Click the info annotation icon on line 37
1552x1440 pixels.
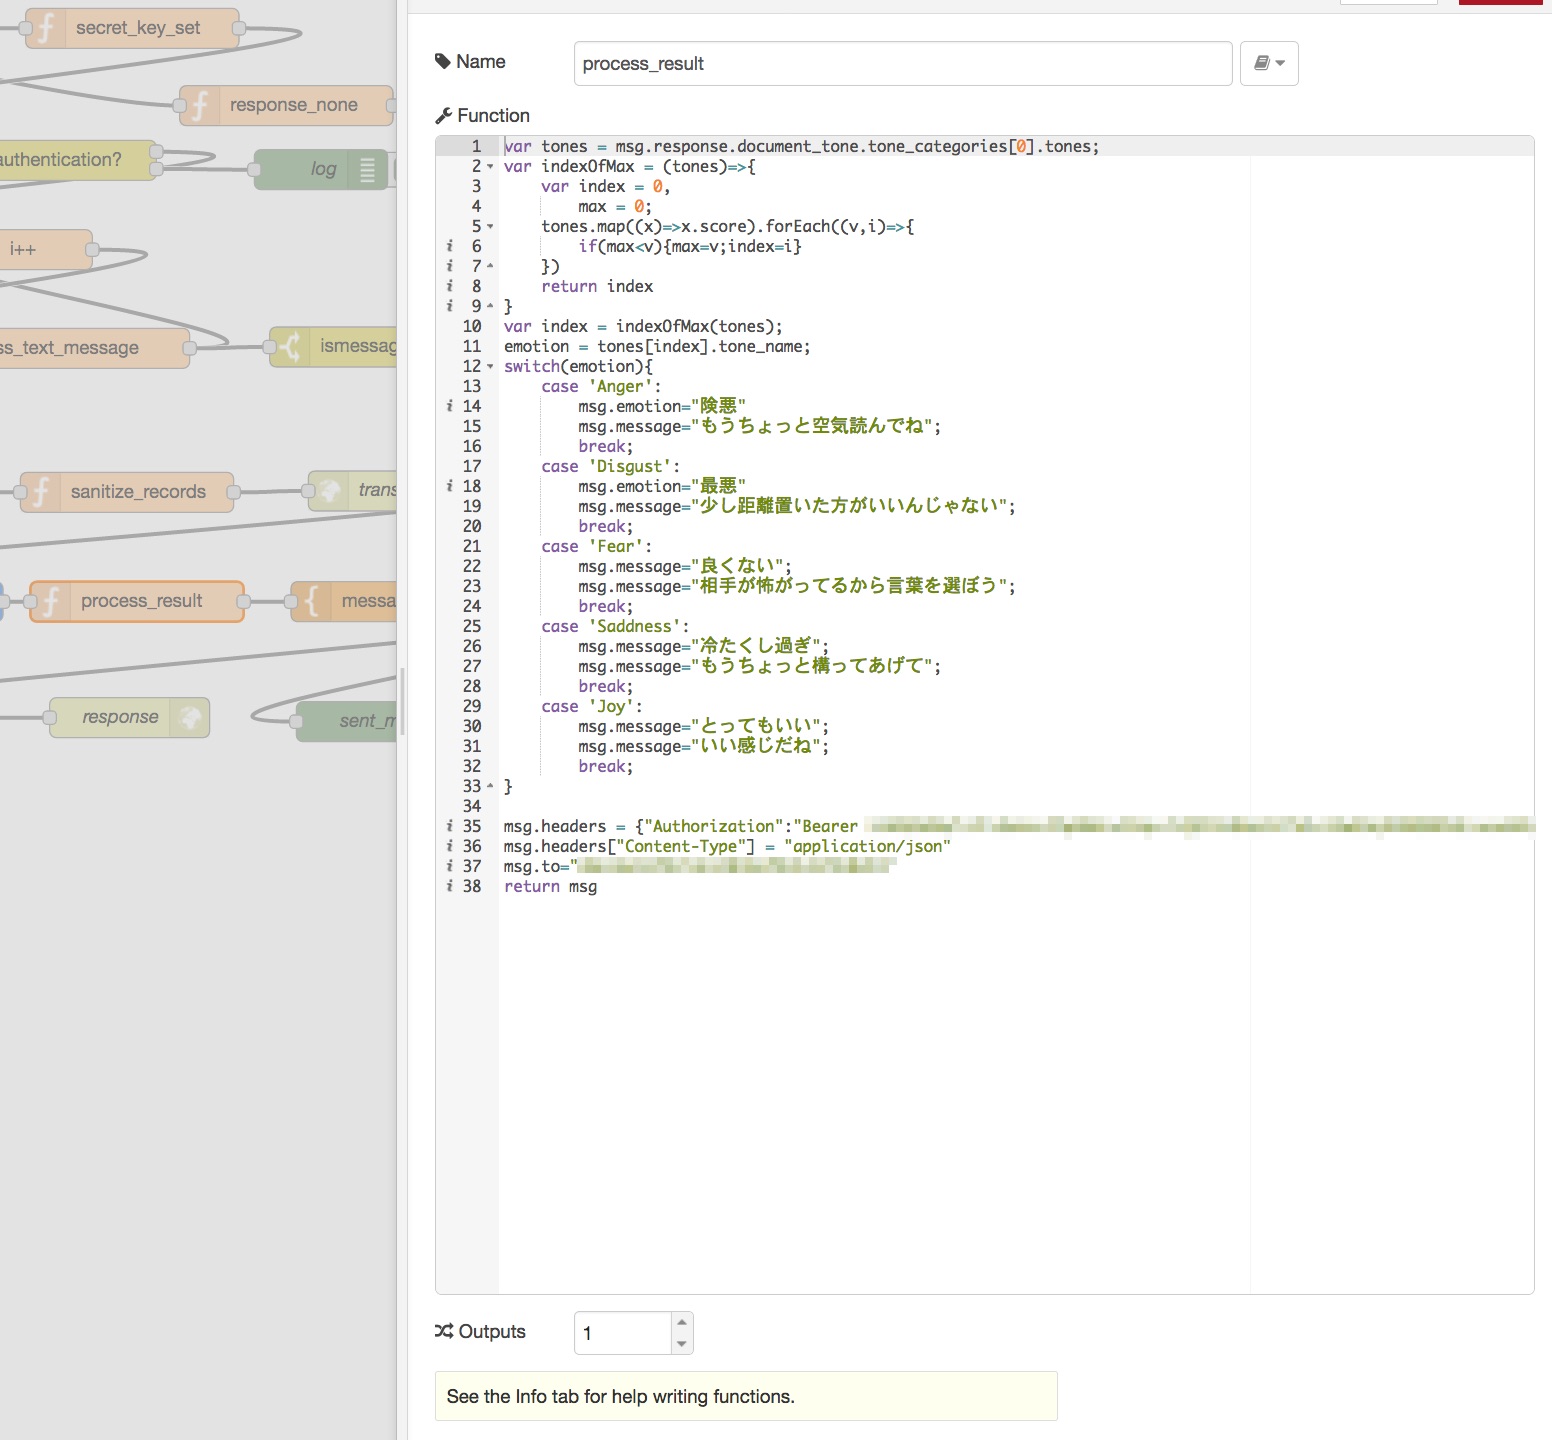coord(449,866)
